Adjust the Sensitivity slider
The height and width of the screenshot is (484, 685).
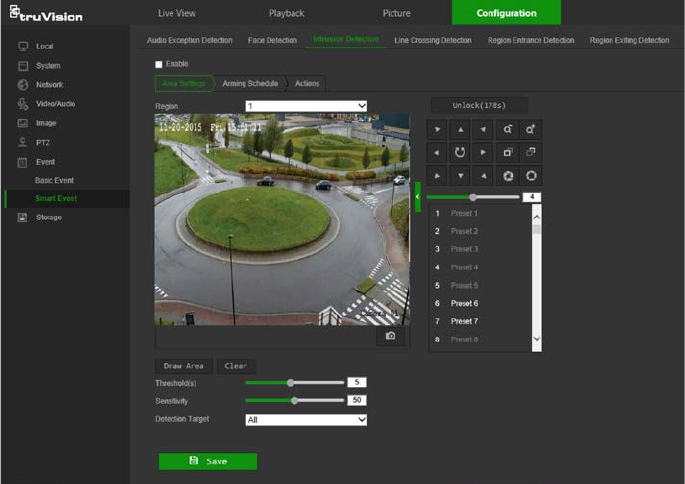(x=295, y=401)
